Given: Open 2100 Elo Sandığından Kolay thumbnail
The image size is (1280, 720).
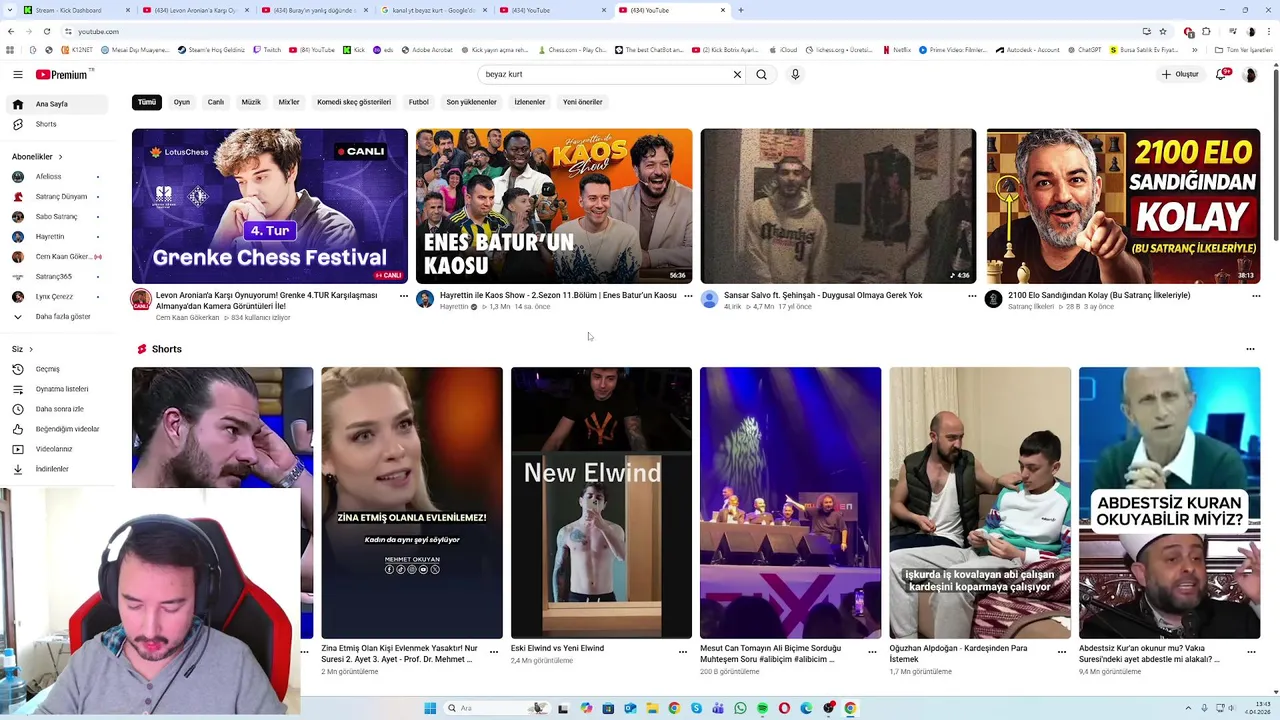Looking at the screenshot, I should pyautogui.click(x=1123, y=206).
